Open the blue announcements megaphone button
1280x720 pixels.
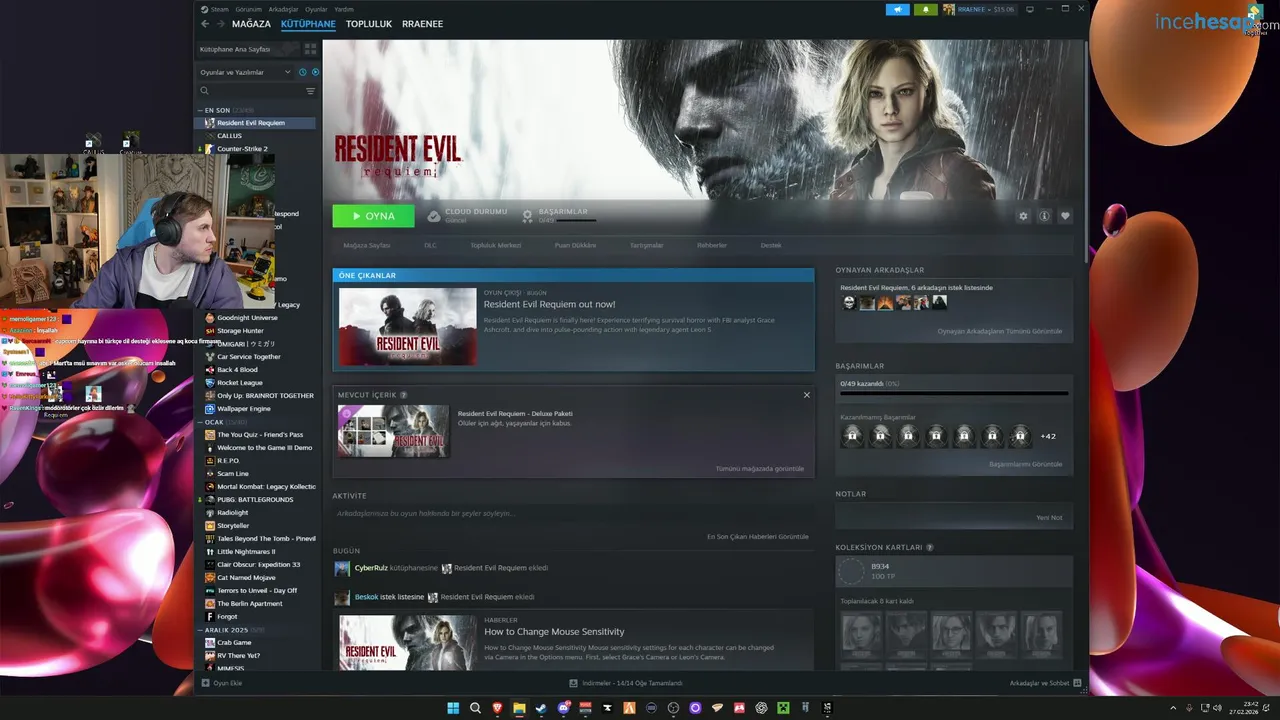tap(897, 9)
